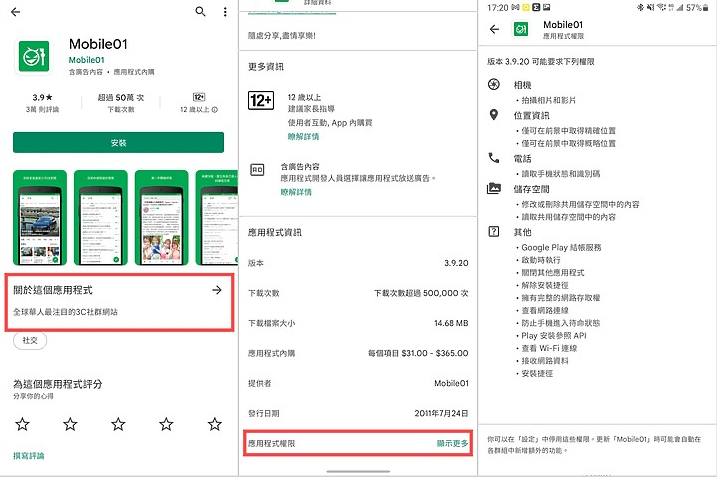The image size is (717, 477).
Task: Rate the app five stars
Action: click(x=214, y=424)
